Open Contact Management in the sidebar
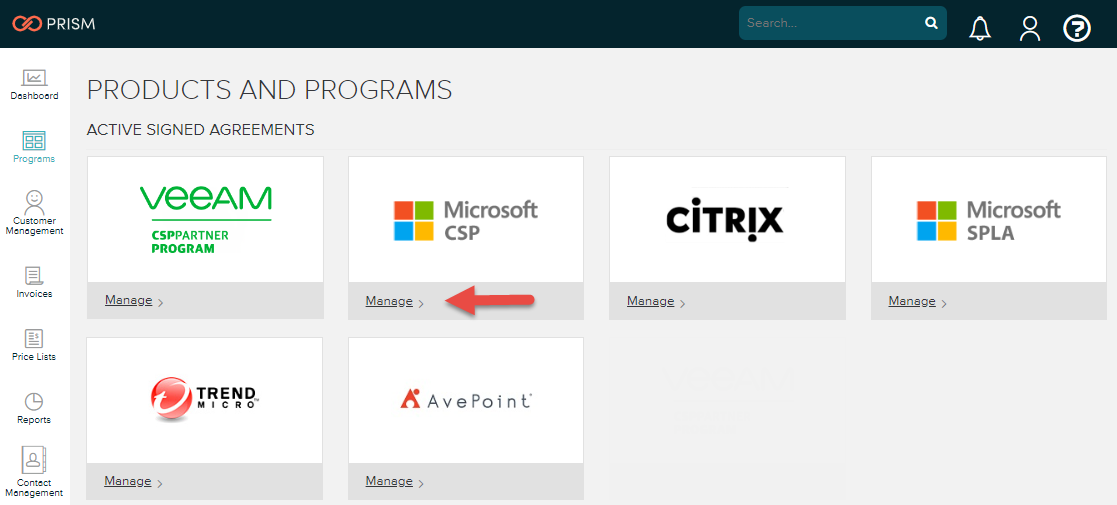The height and width of the screenshot is (505, 1117). point(34,472)
